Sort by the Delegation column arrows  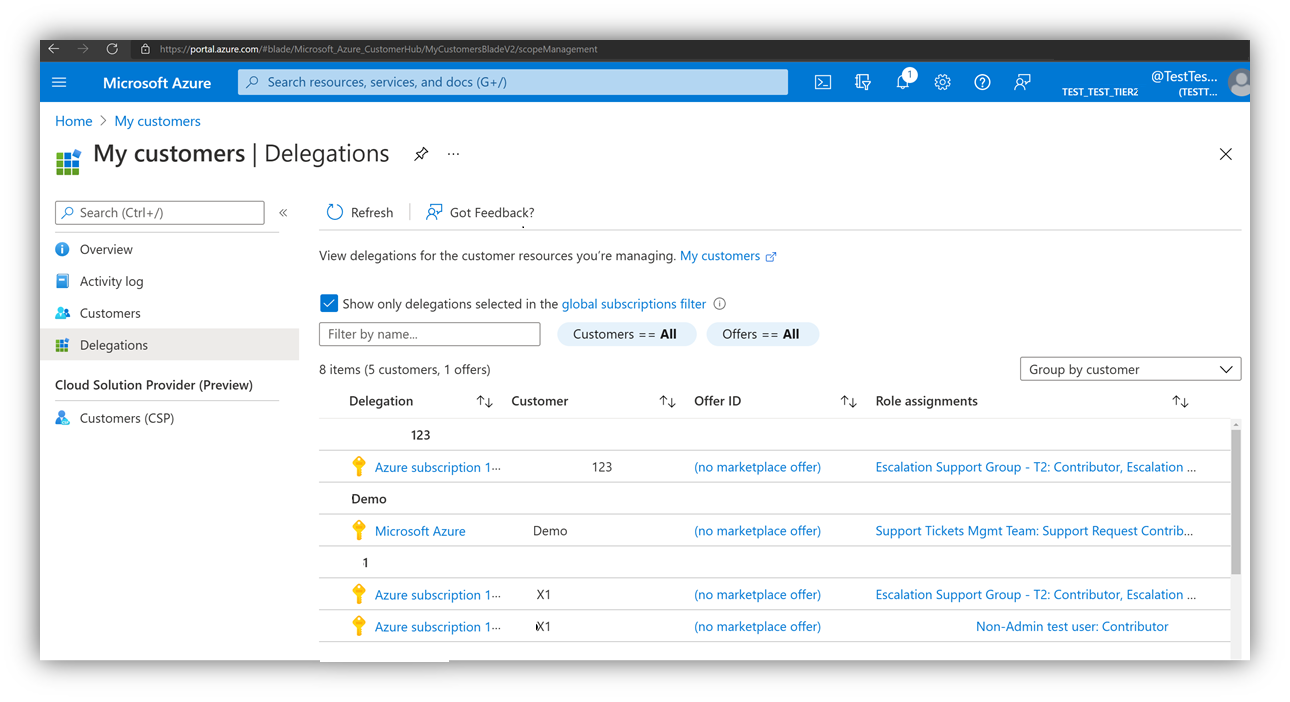(x=485, y=401)
